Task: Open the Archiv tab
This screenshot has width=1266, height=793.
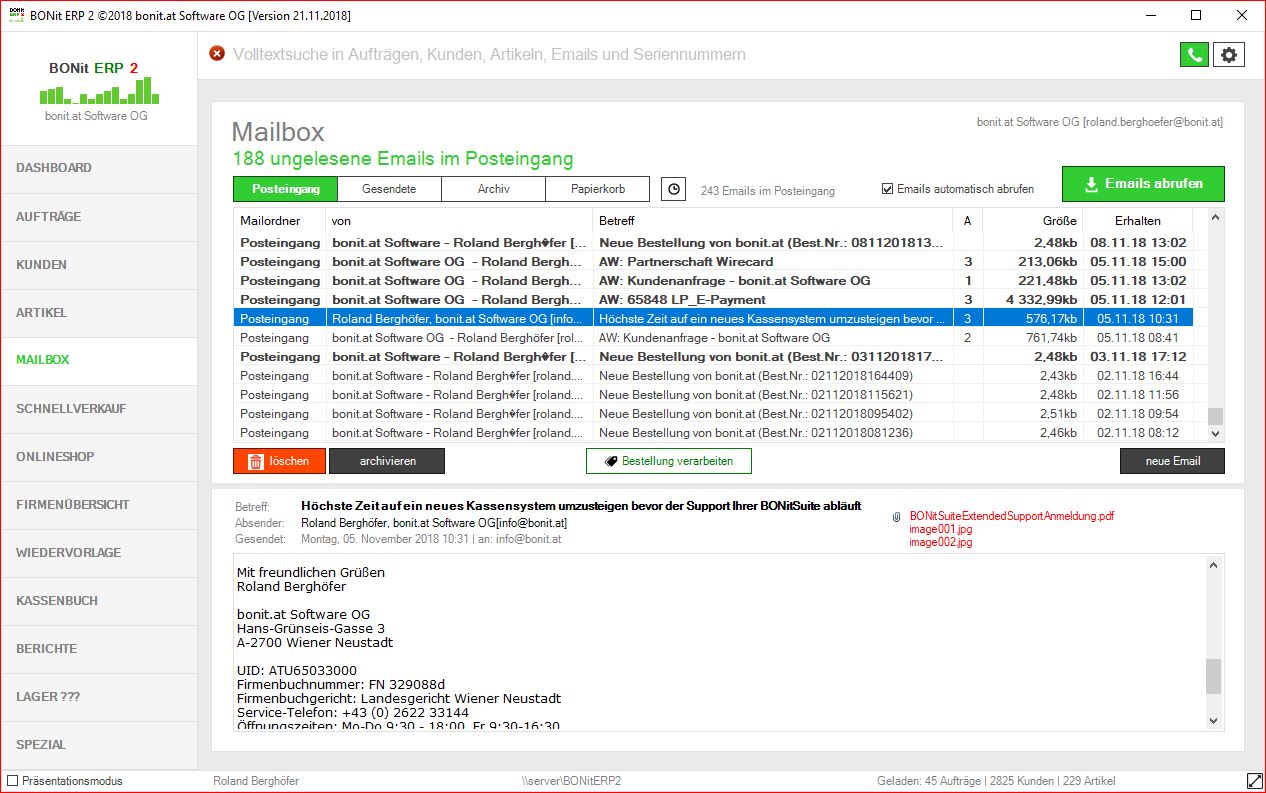Action: (493, 189)
